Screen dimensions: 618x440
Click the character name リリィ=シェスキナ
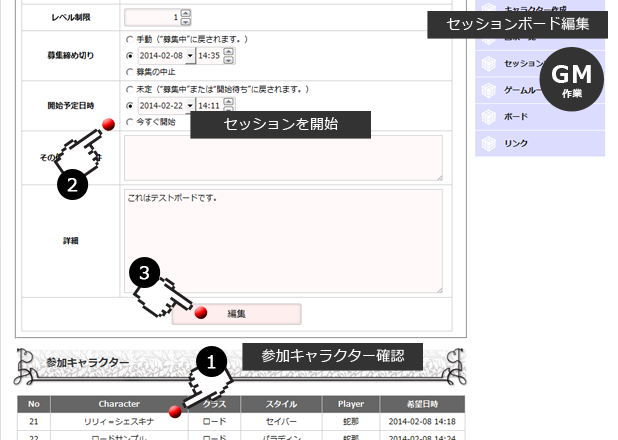pos(119,421)
